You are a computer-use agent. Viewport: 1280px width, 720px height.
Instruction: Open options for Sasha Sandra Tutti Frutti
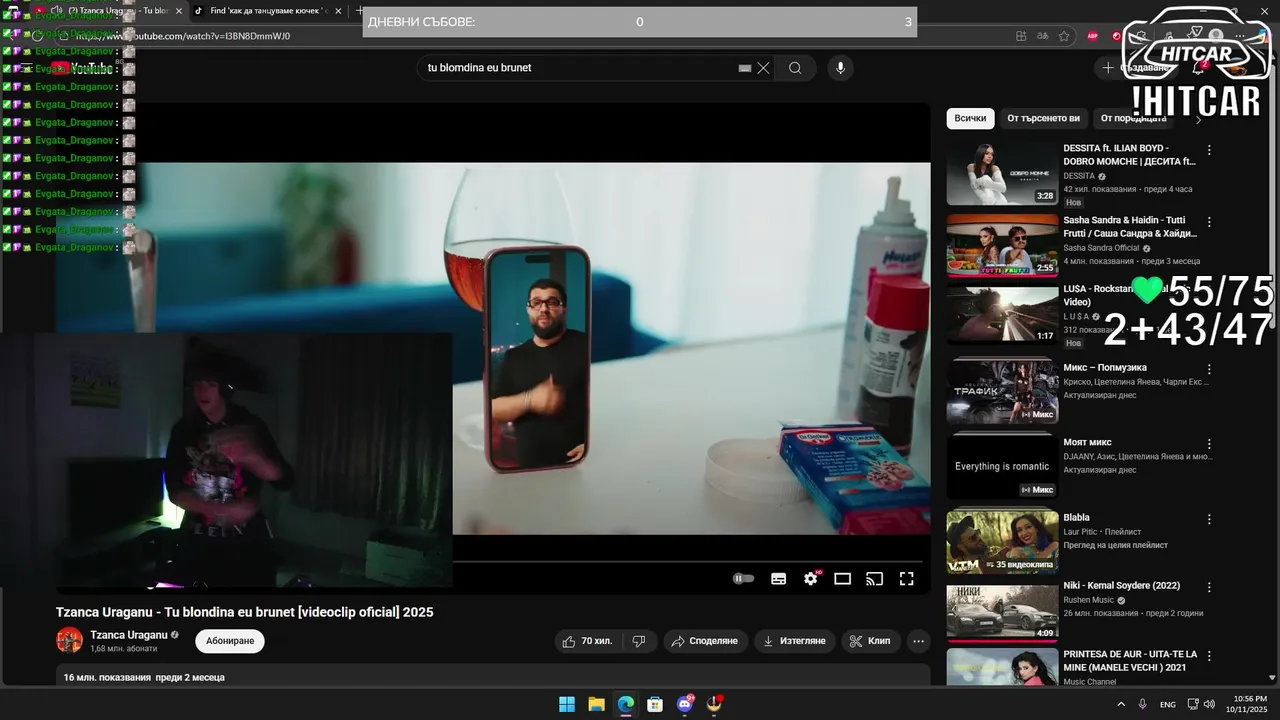(1209, 222)
